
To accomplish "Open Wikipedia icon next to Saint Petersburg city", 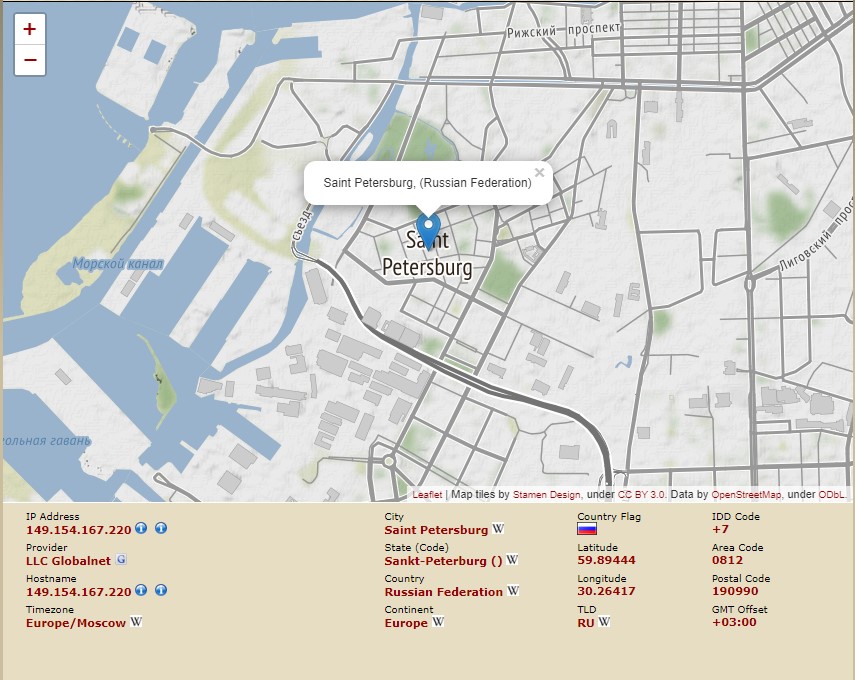I will (498, 529).
